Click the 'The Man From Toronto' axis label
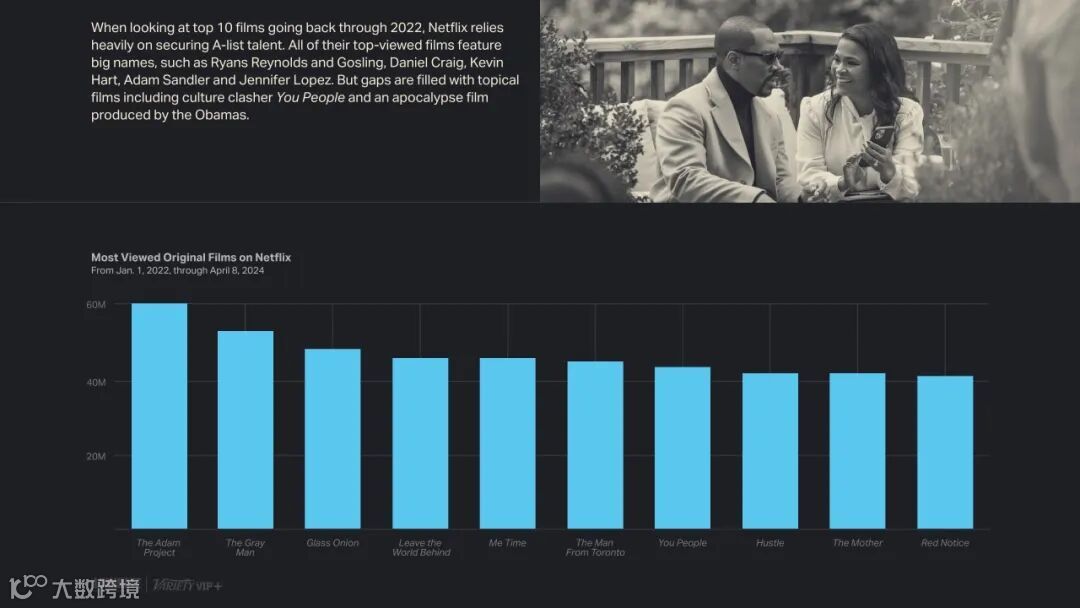This screenshot has height=608, width=1080. point(595,547)
